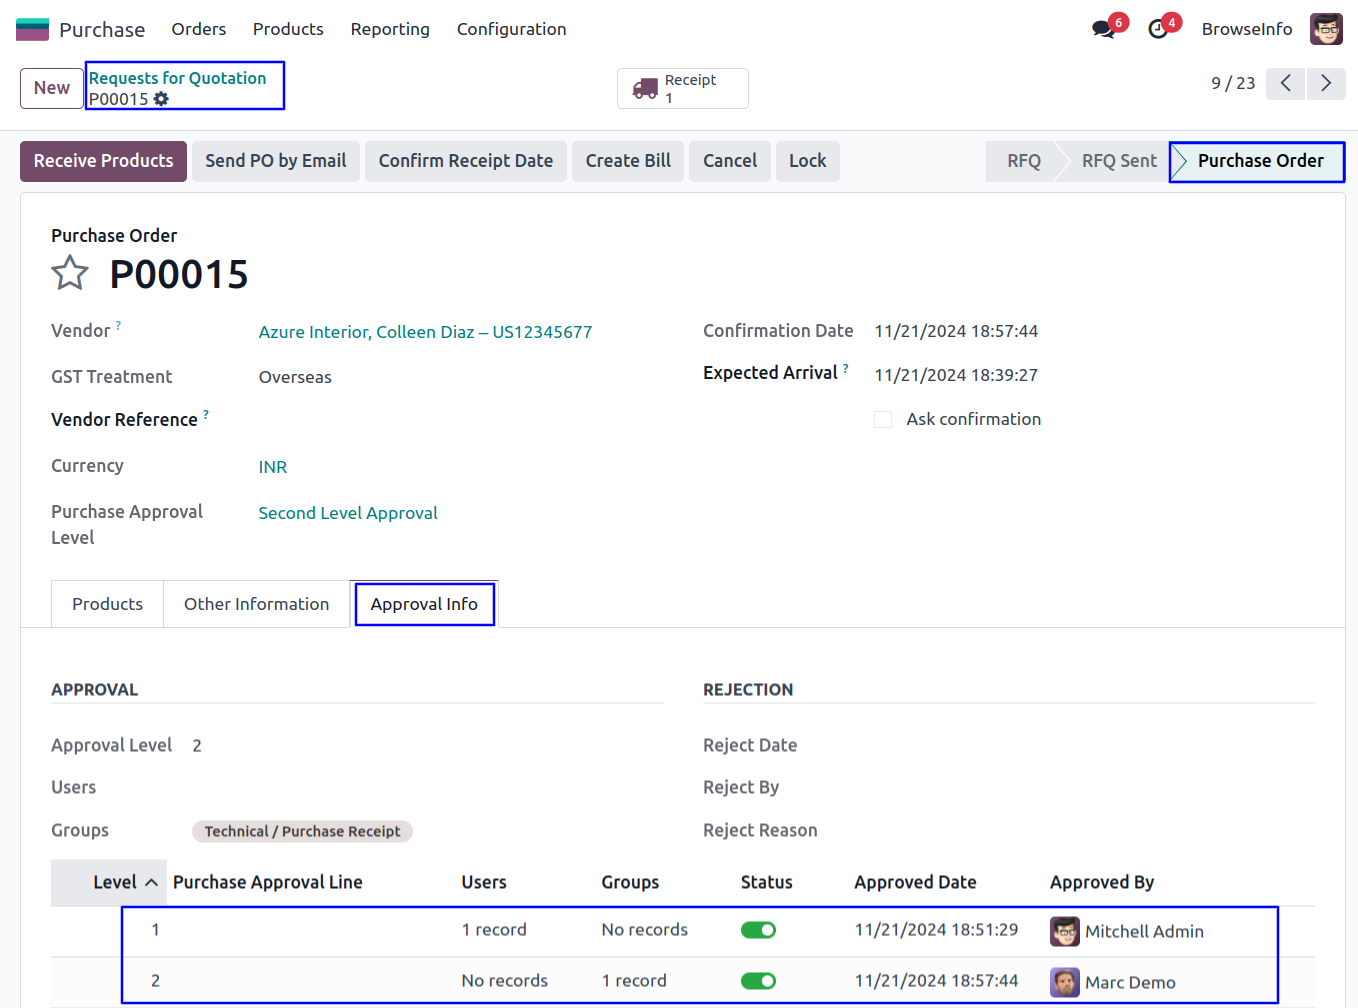This screenshot has width=1358, height=1008.
Task: Click the gear icon next to P00015
Action: (x=162, y=99)
